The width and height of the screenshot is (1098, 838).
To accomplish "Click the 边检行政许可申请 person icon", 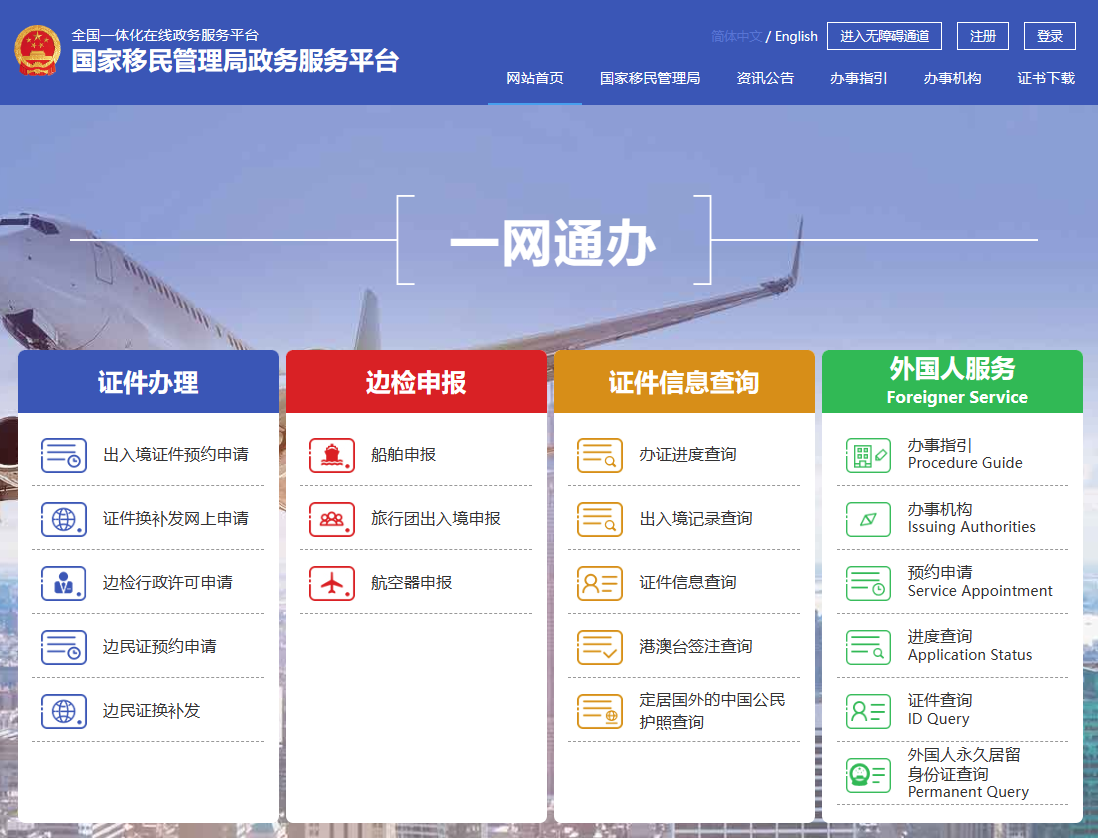I will pyautogui.click(x=64, y=583).
